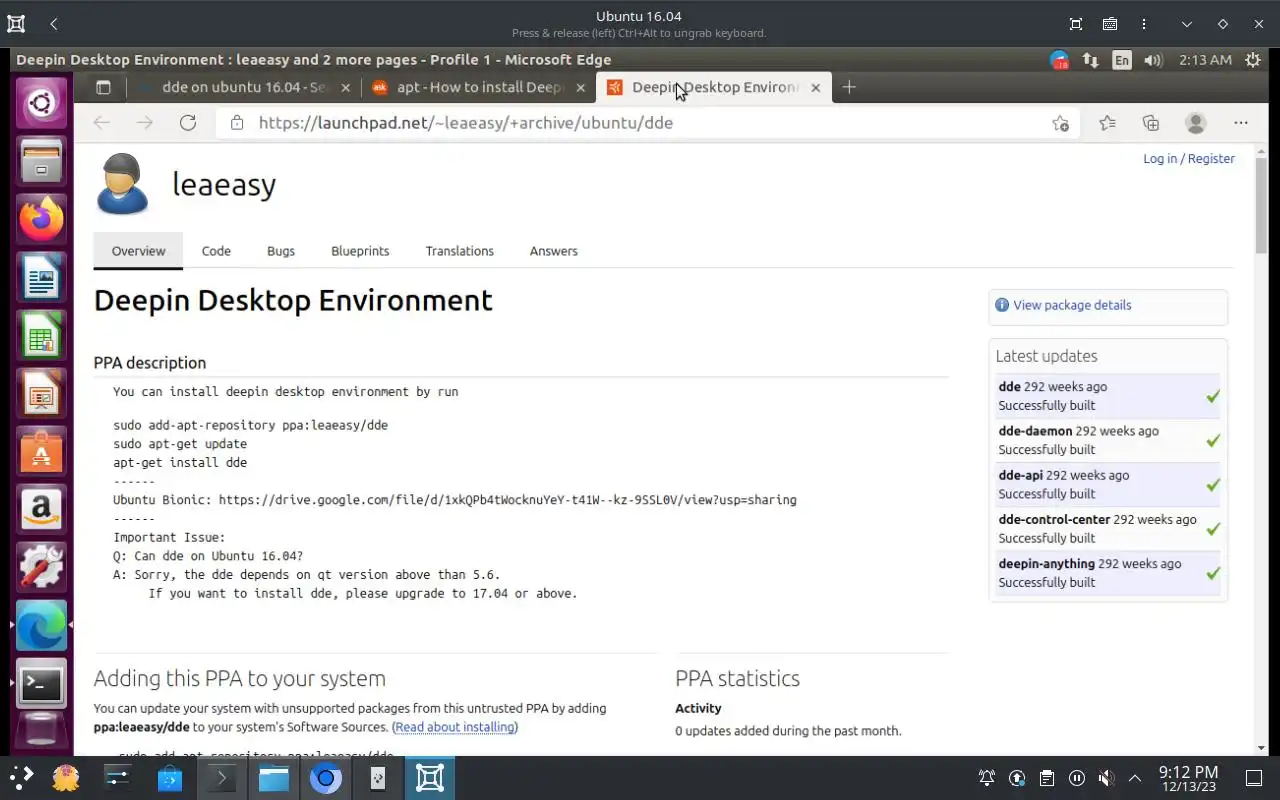Toggle VM viewer fullscreen mode
Viewport: 1280px width, 800px height.
(1076, 24)
